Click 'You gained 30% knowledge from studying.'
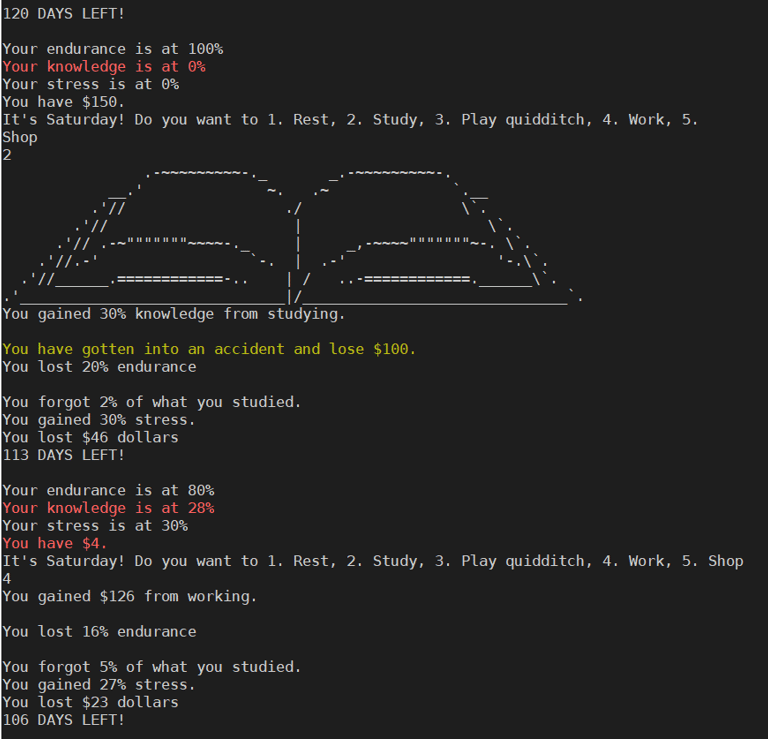The height and width of the screenshot is (739, 768). pos(174,314)
